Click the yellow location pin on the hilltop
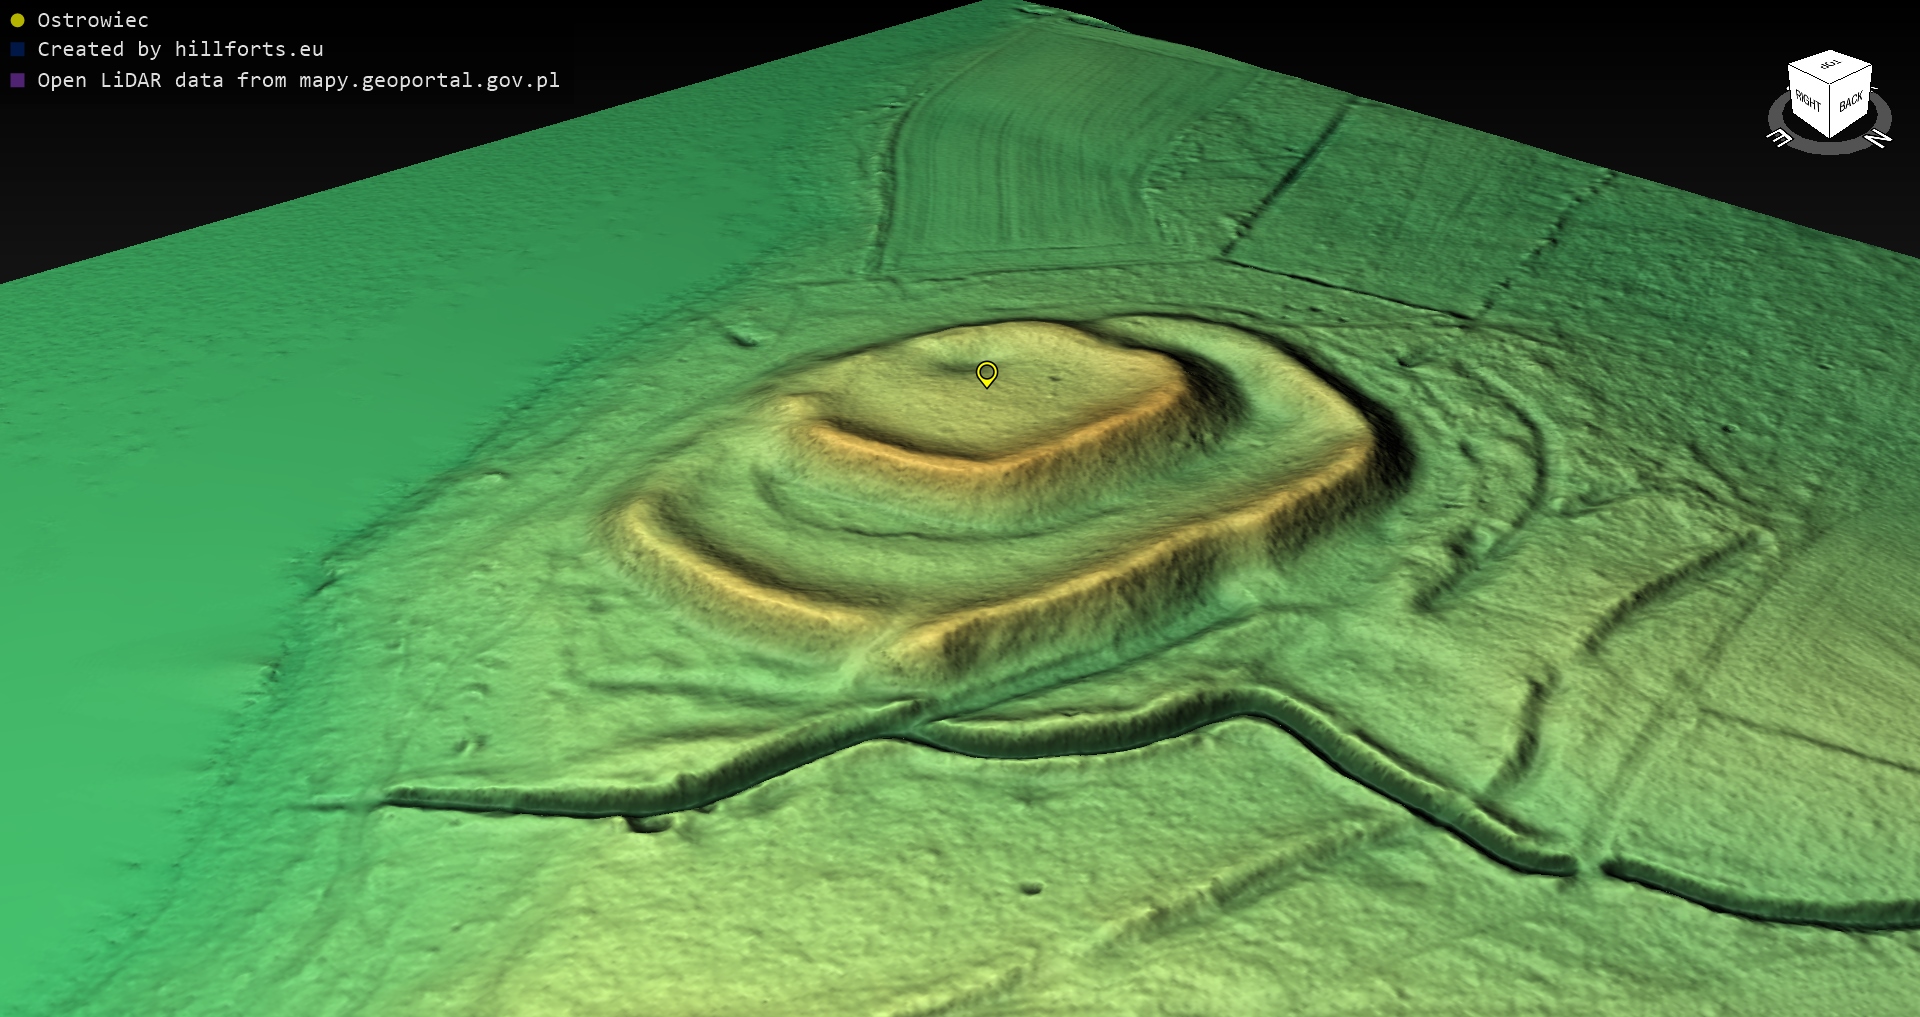This screenshot has height=1017, width=1920. (x=986, y=373)
